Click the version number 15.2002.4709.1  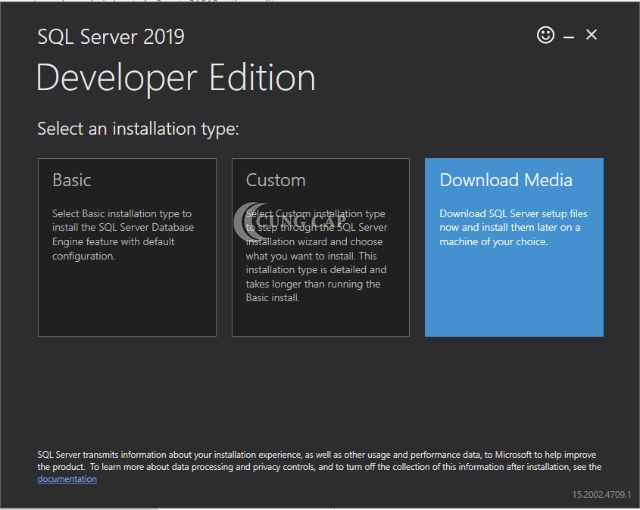[601, 494]
